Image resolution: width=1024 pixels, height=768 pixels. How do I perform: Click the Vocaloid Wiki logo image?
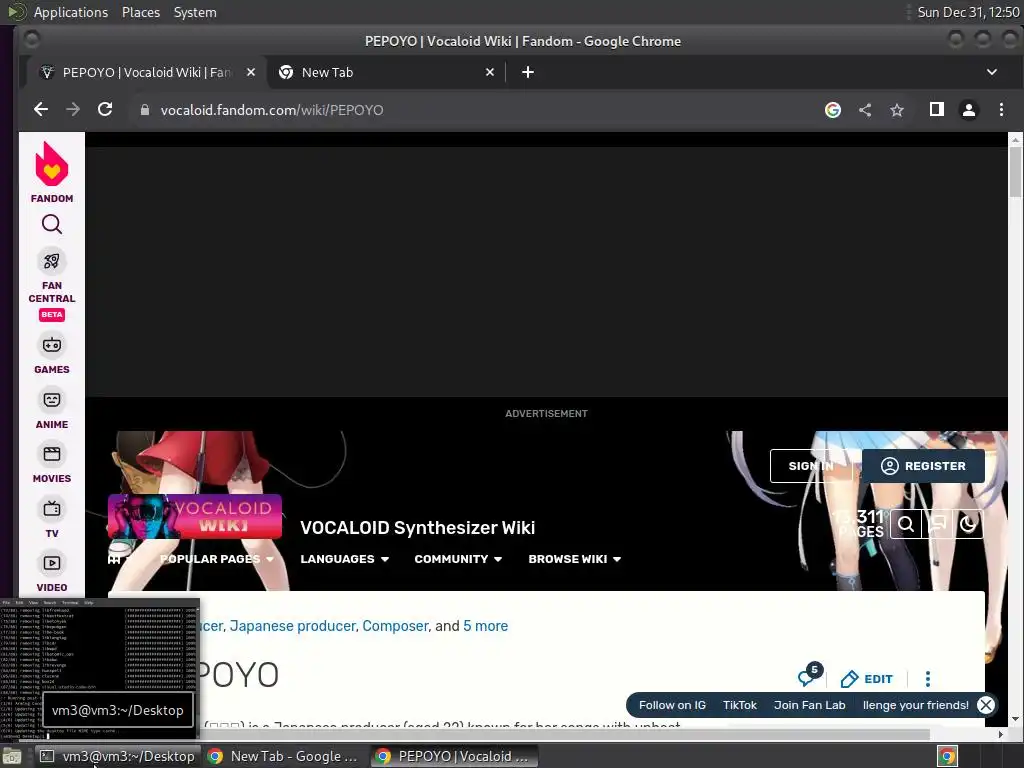tap(195, 517)
